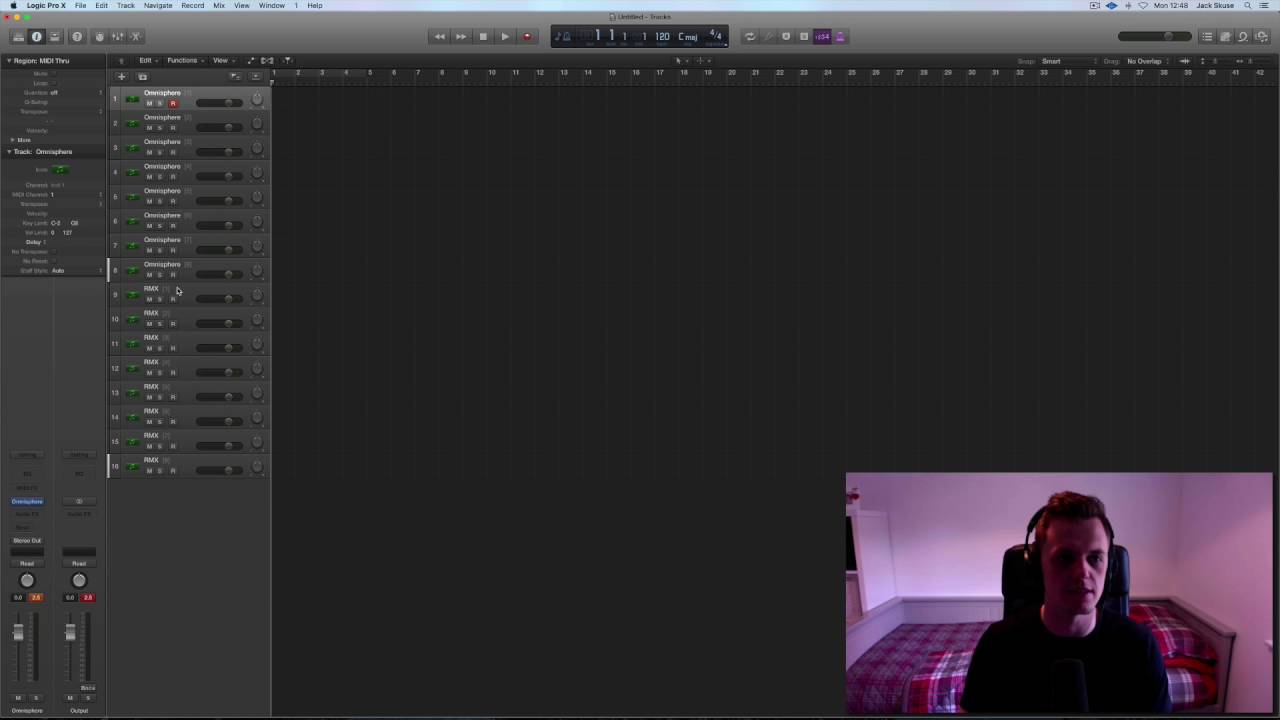Open Quick Help question mark icon
This screenshot has height=720, width=1280.
tap(77, 37)
